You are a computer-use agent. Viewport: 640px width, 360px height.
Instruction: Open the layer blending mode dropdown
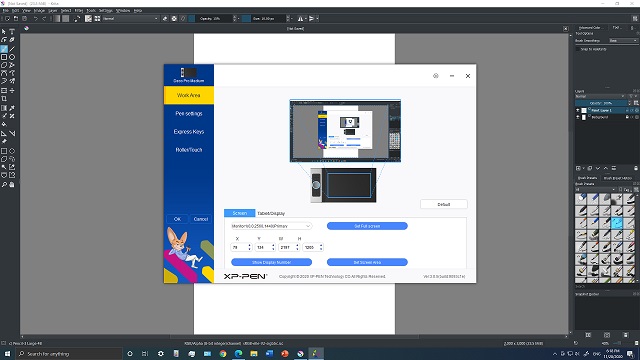coord(600,96)
